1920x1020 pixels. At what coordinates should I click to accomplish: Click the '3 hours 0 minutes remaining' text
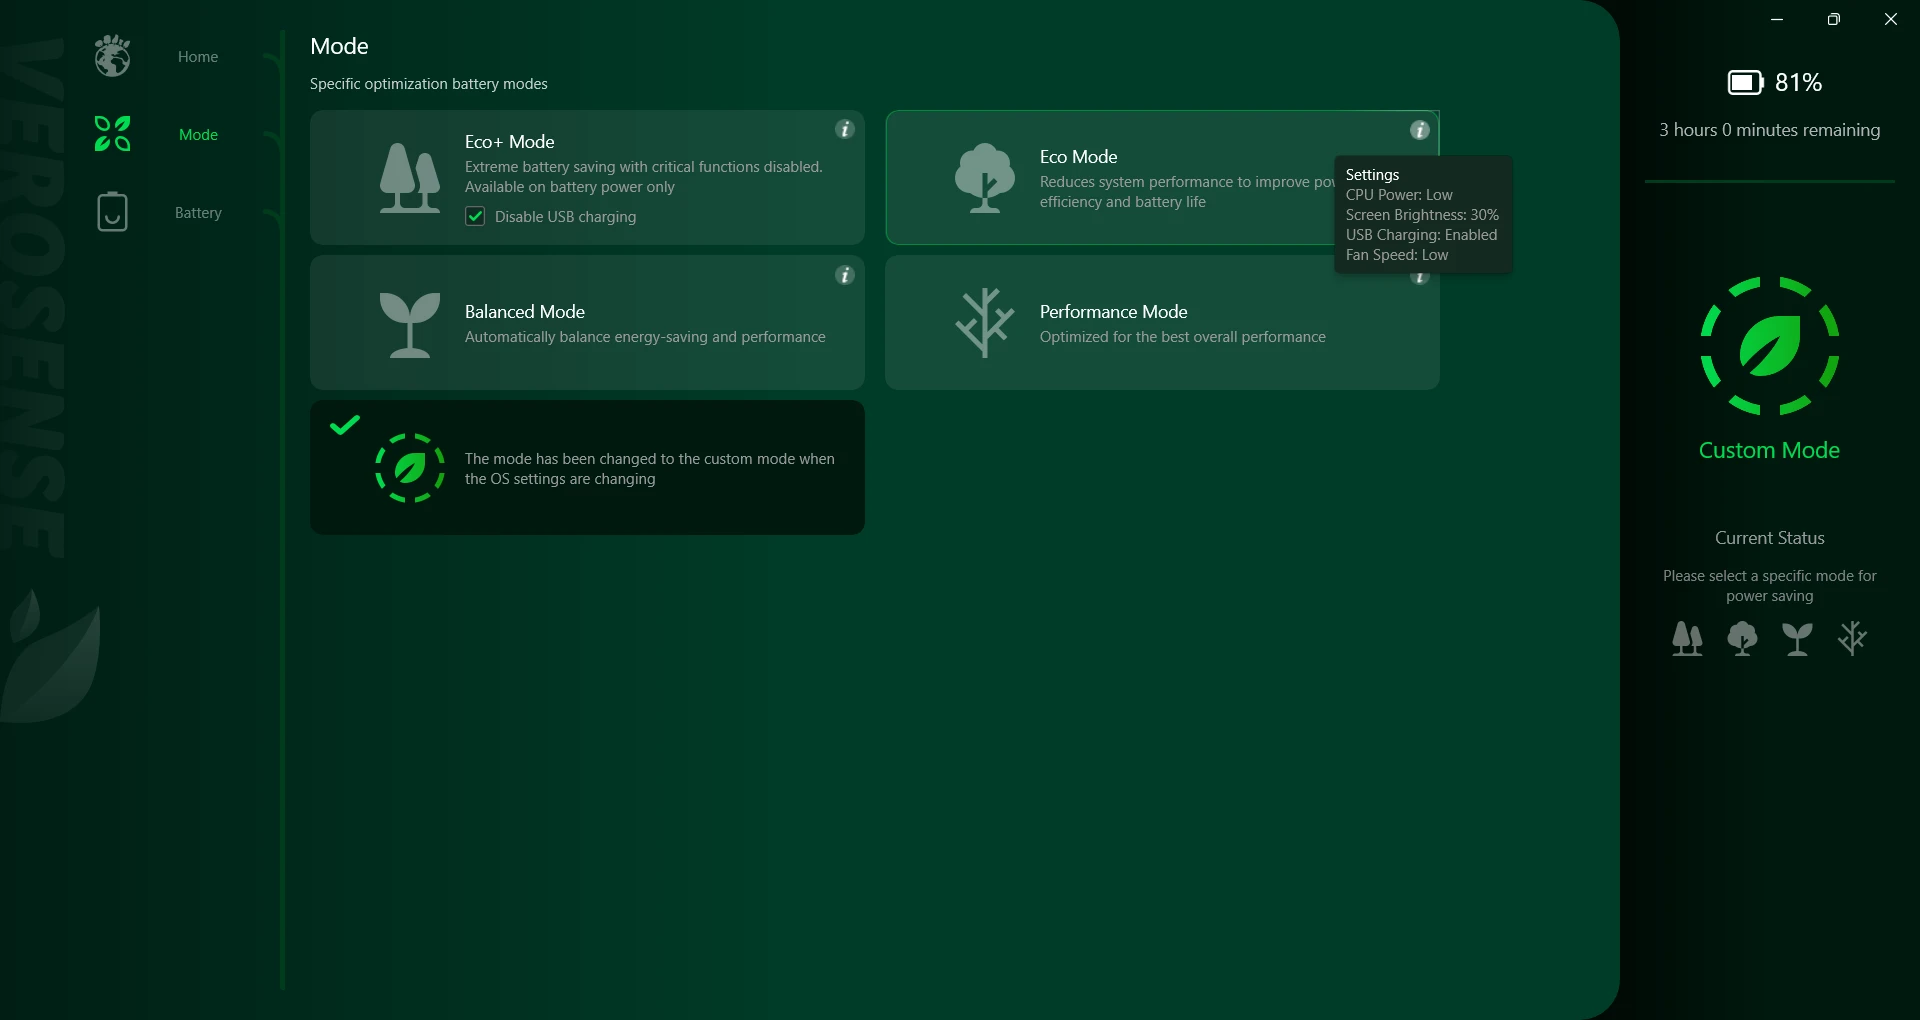coord(1770,130)
